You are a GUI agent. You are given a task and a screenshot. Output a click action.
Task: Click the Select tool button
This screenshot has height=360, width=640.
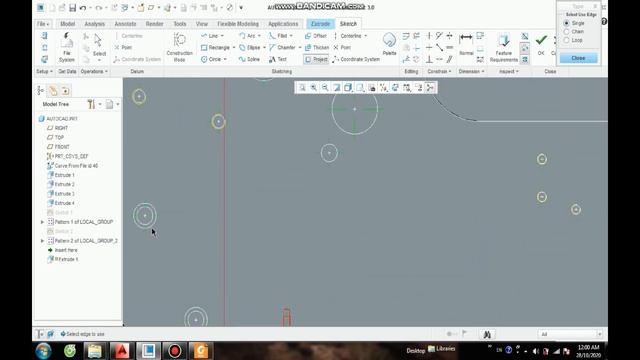click(x=99, y=47)
